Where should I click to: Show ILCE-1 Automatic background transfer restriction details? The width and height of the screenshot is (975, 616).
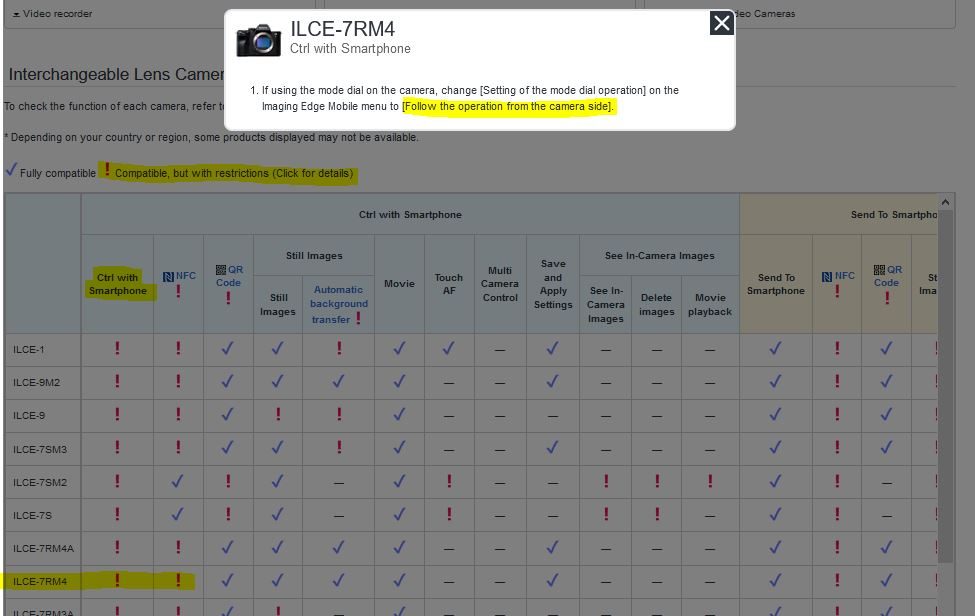pyautogui.click(x=339, y=349)
